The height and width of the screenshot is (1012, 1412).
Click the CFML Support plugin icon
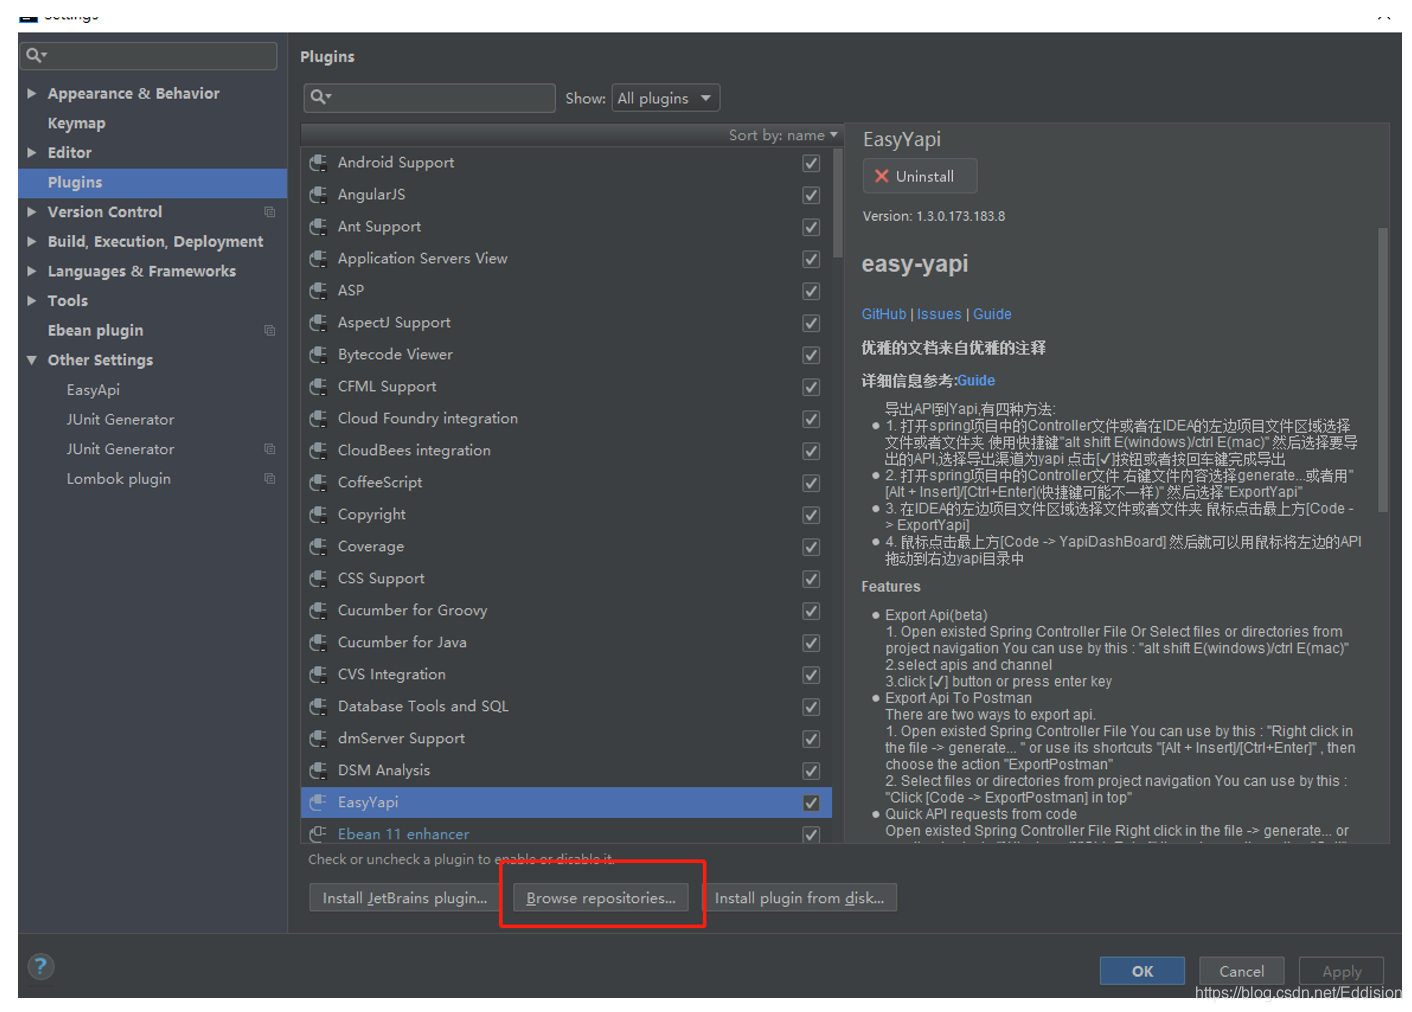(318, 386)
